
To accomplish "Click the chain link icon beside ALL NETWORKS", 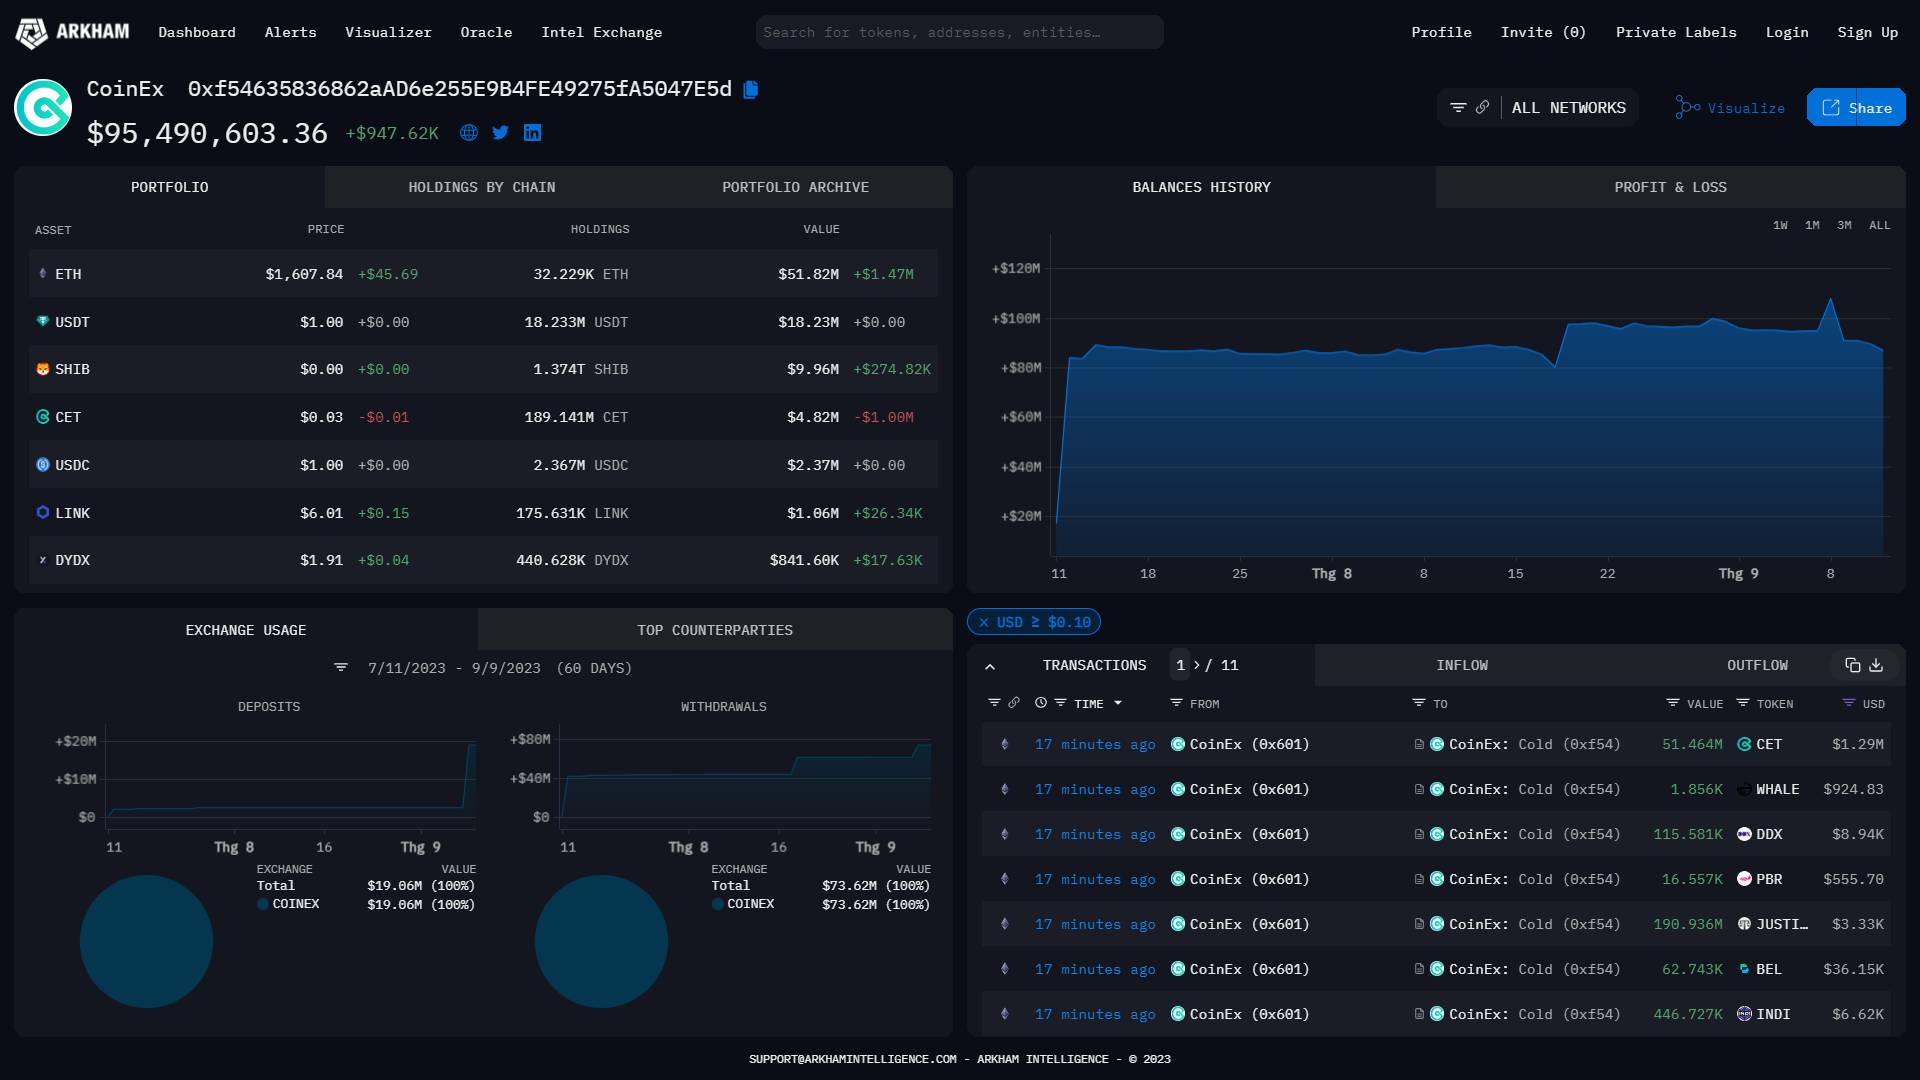I will click(x=1482, y=108).
